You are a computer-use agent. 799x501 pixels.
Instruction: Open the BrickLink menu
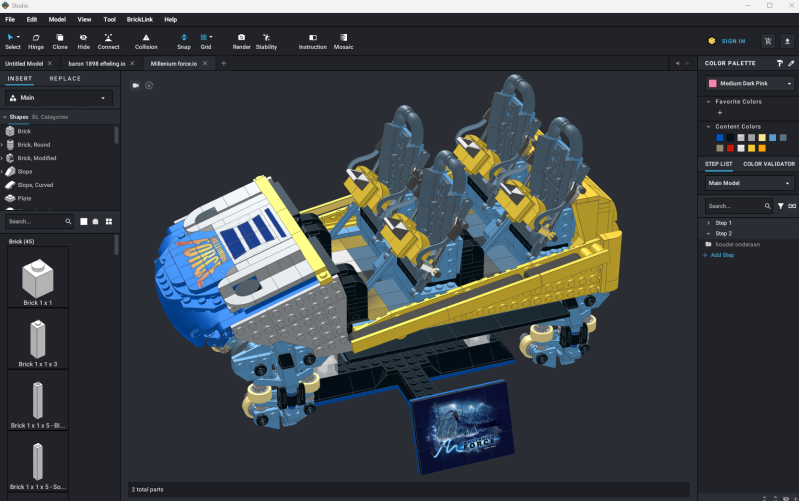point(140,19)
